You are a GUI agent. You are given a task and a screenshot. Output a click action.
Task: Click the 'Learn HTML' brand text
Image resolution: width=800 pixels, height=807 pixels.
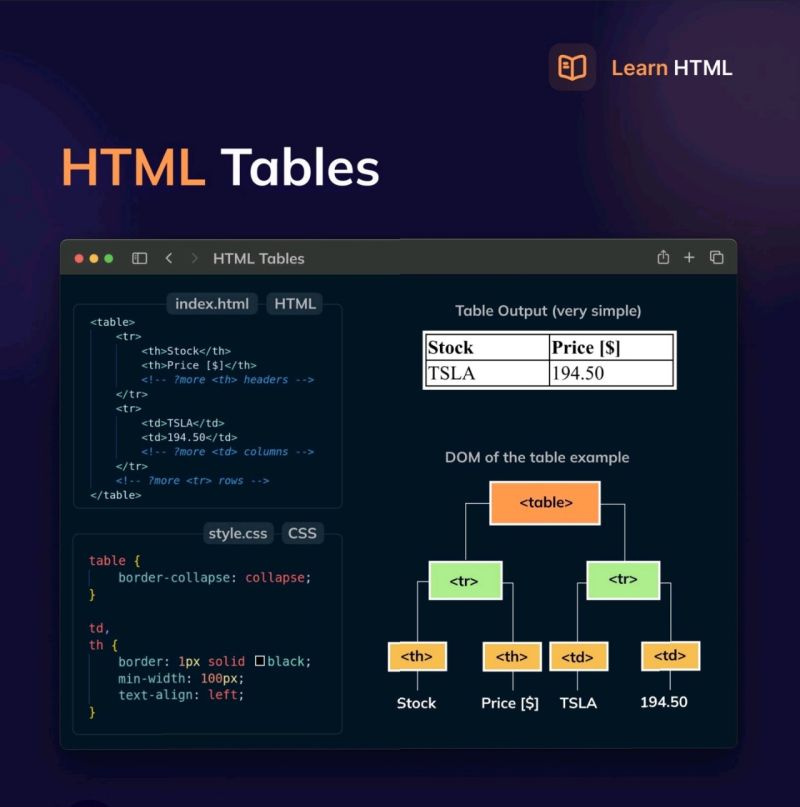tap(671, 68)
